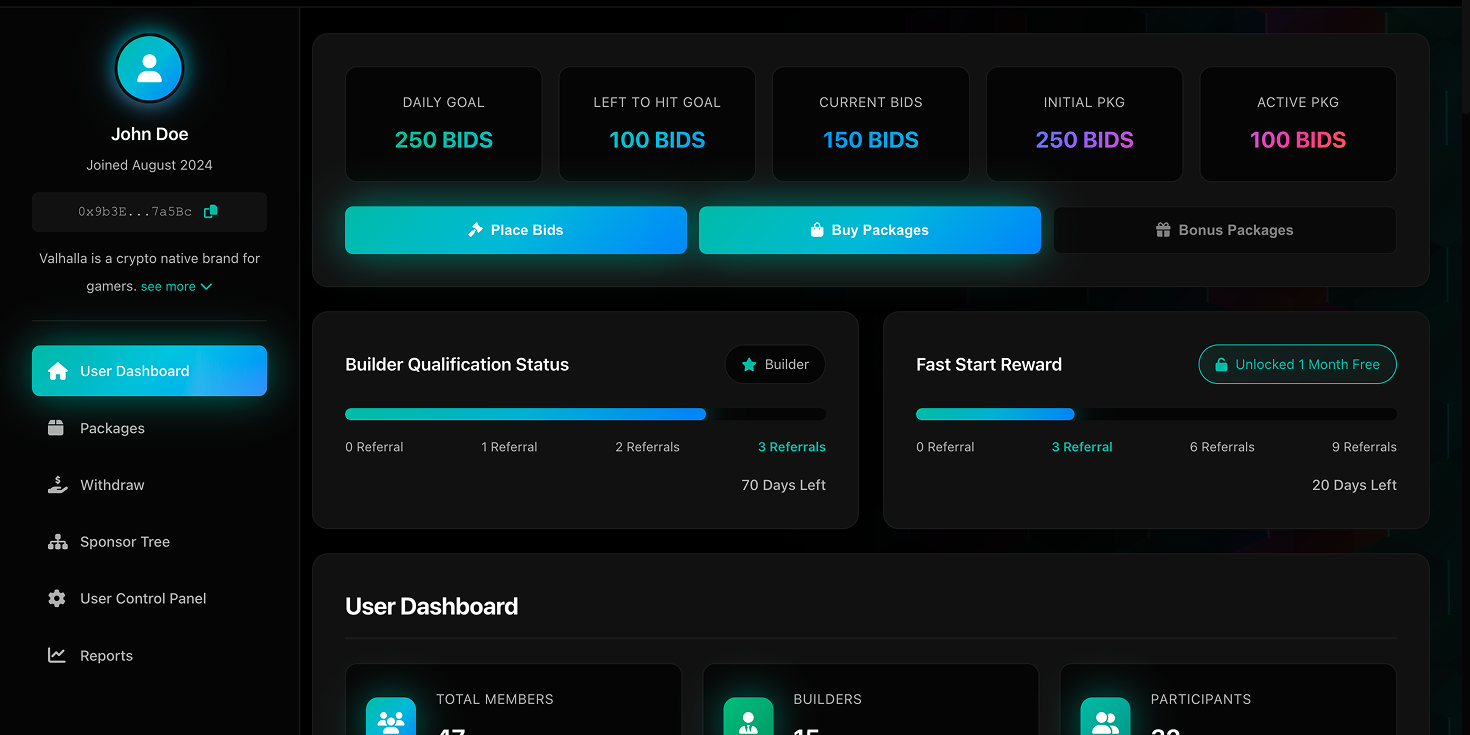
Task: Click the chart icon next to Reports
Action: click(58, 655)
